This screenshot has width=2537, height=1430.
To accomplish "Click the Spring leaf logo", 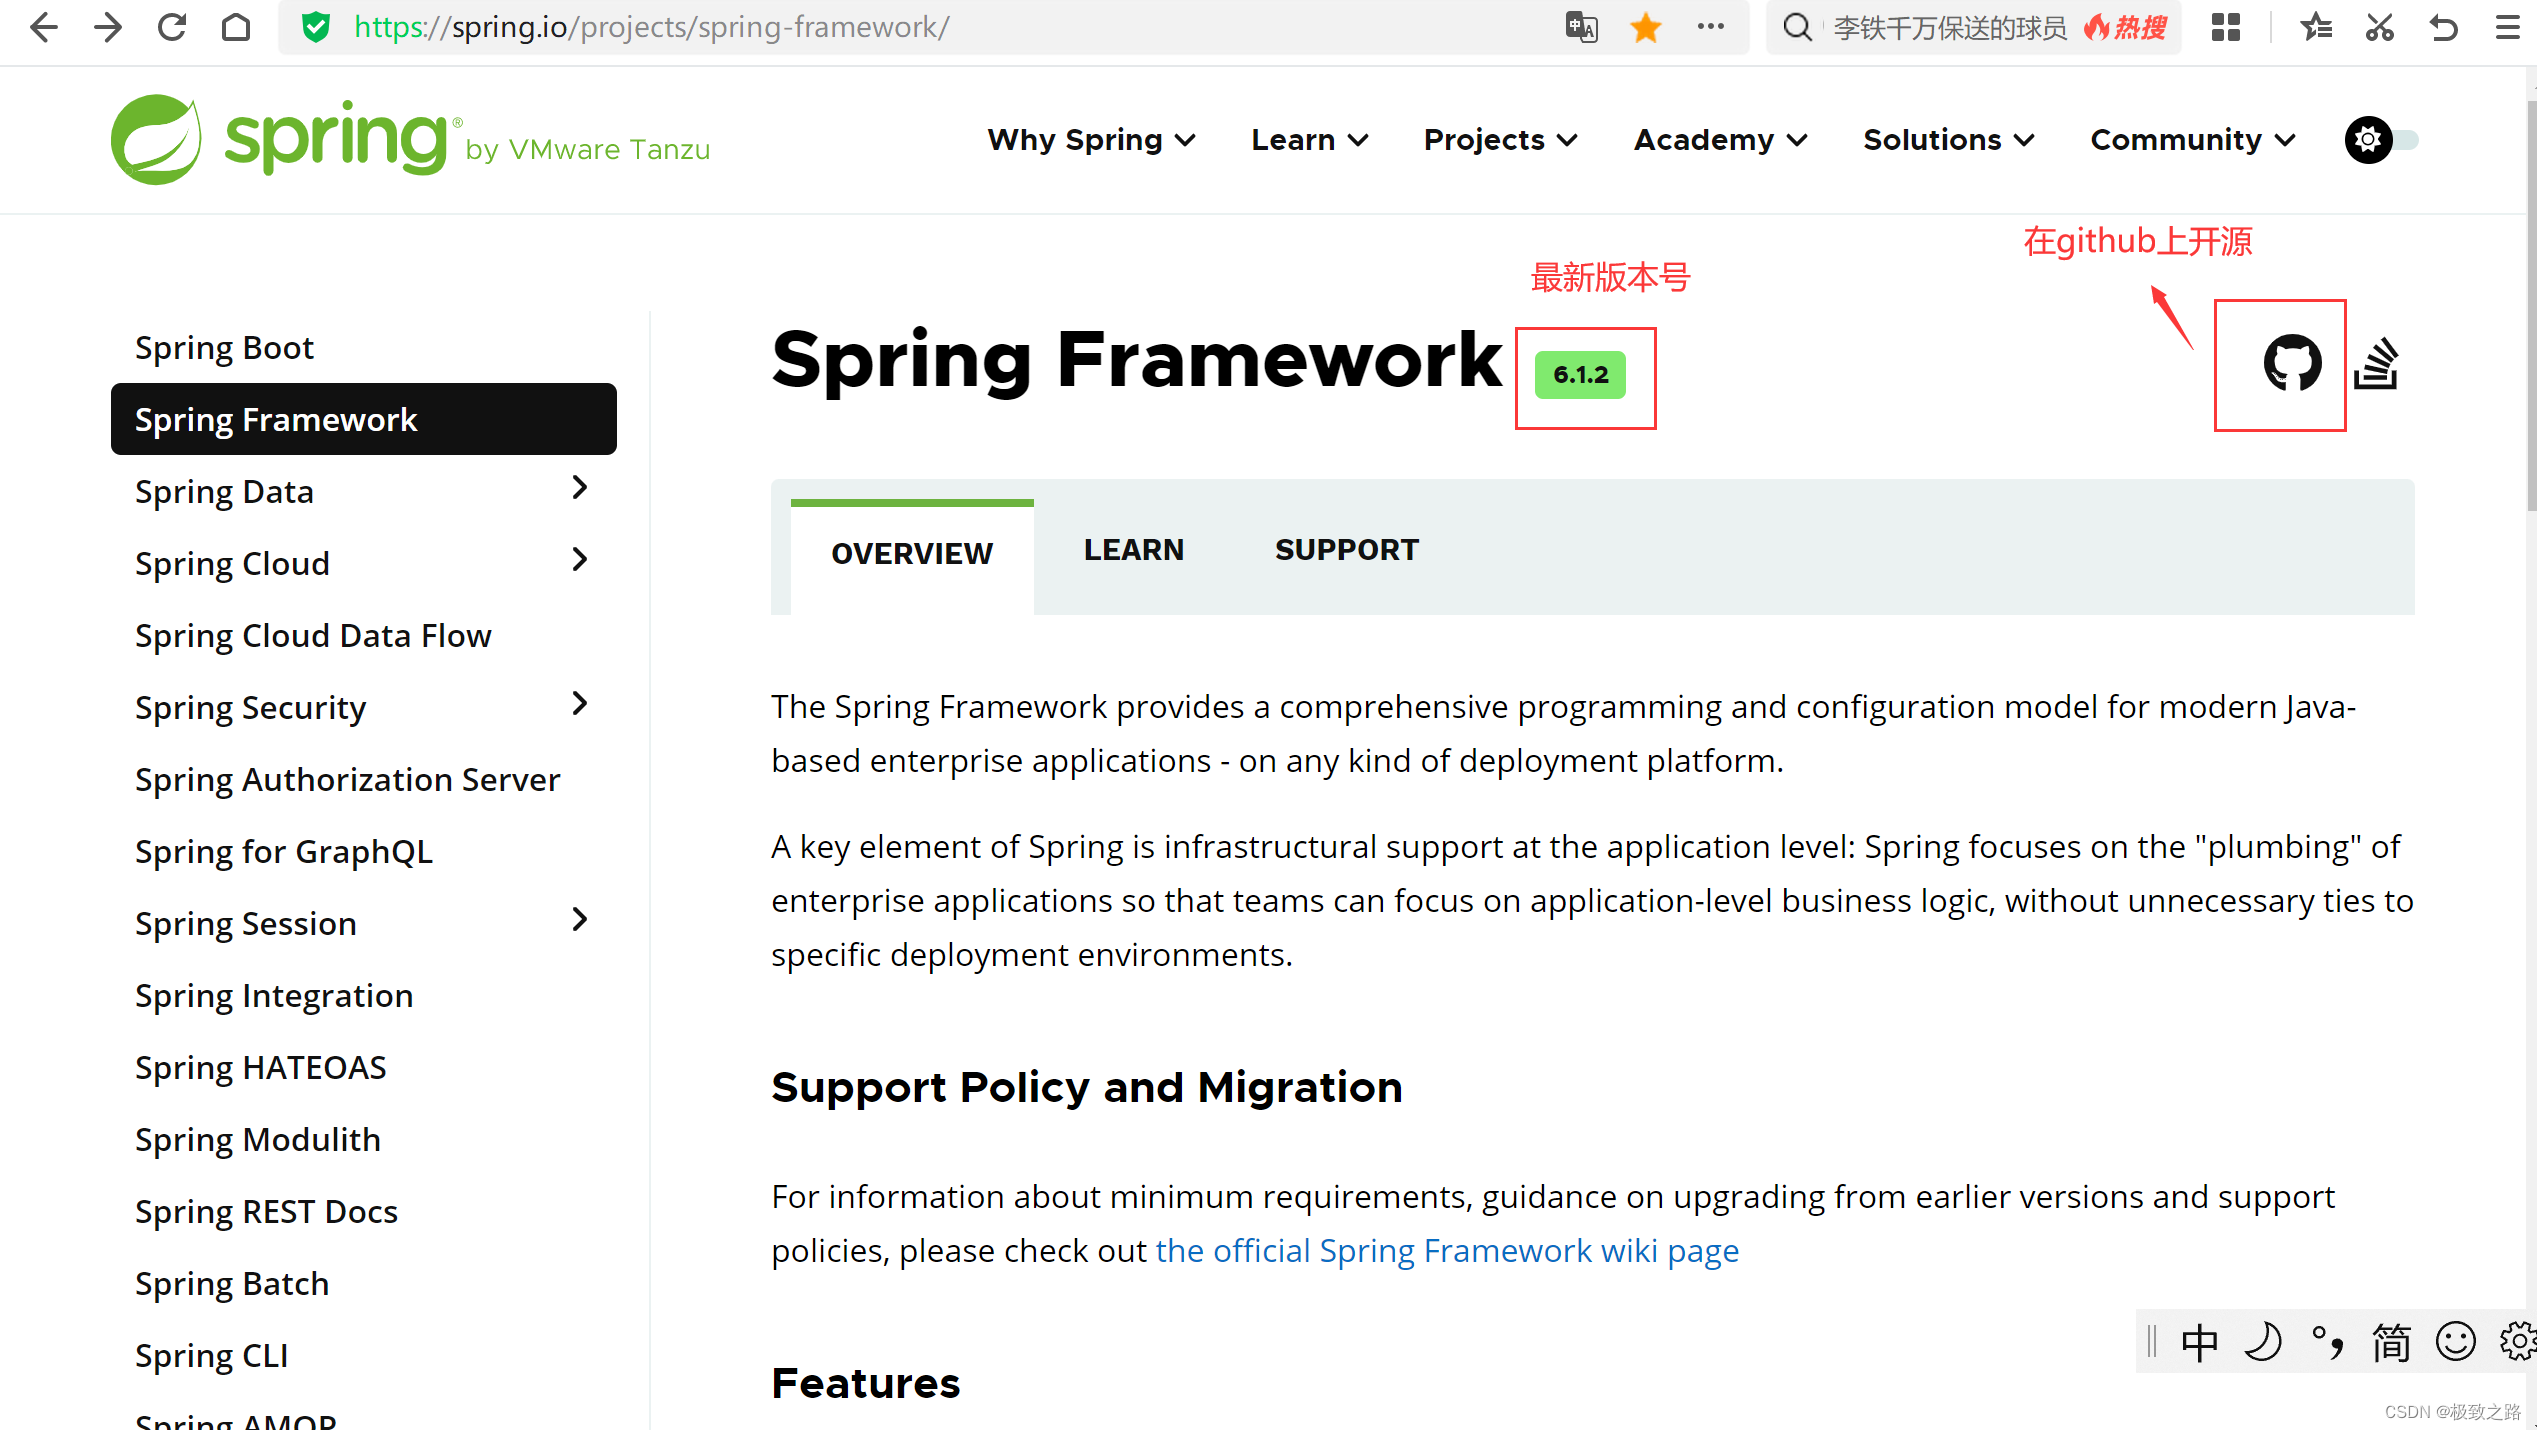I will click(x=156, y=140).
